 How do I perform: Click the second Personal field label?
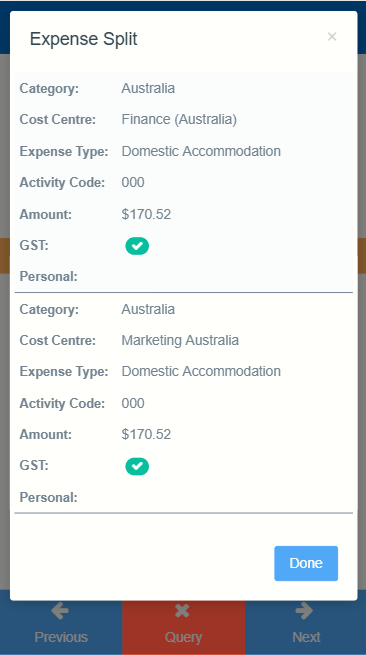click(x=48, y=498)
